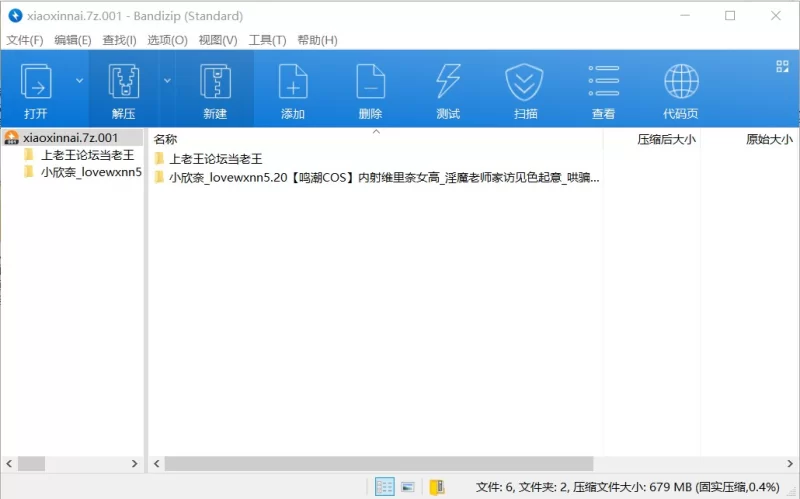Click left arrow of file list scrollbar

(x=157, y=464)
